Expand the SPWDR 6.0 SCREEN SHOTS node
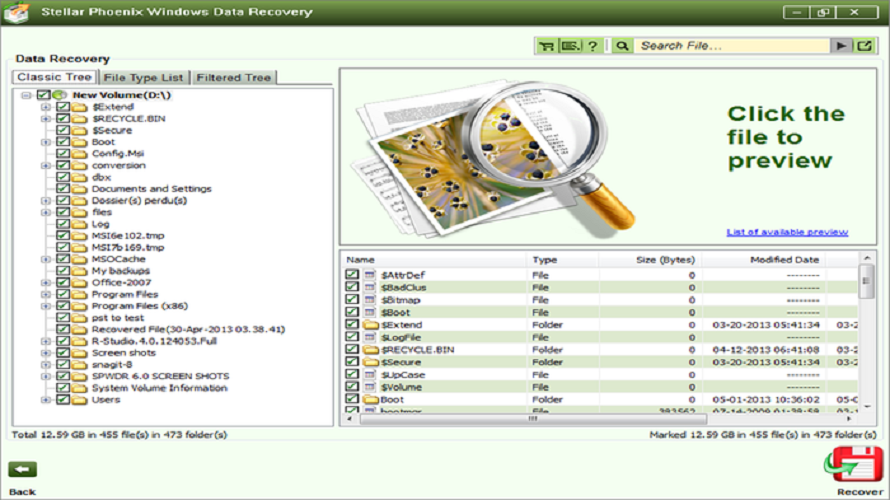890x500 pixels. [x=45, y=376]
